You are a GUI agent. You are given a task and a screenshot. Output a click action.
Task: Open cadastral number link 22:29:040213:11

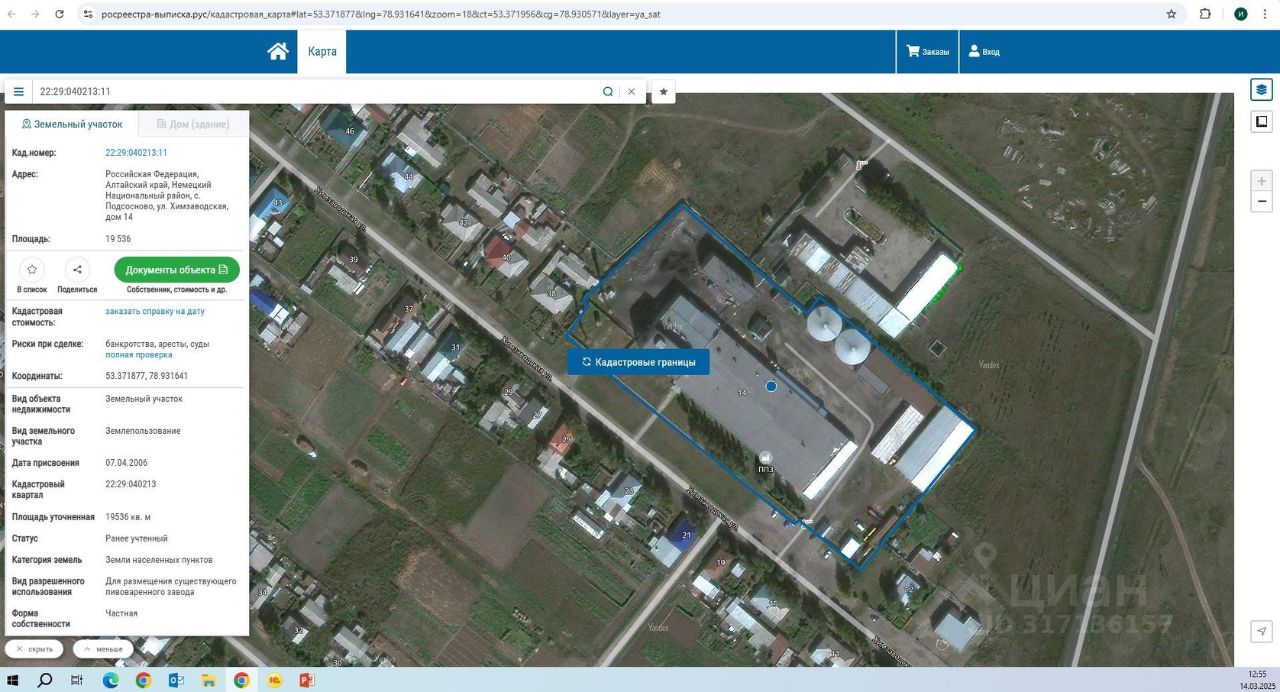pos(136,153)
